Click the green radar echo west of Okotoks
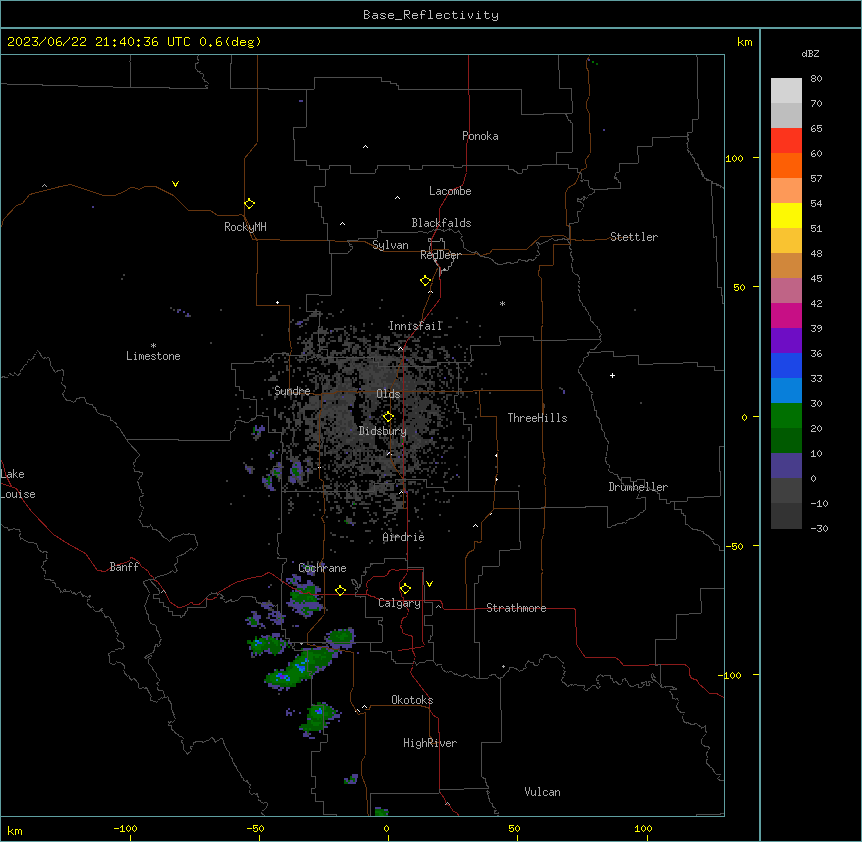 point(319,717)
